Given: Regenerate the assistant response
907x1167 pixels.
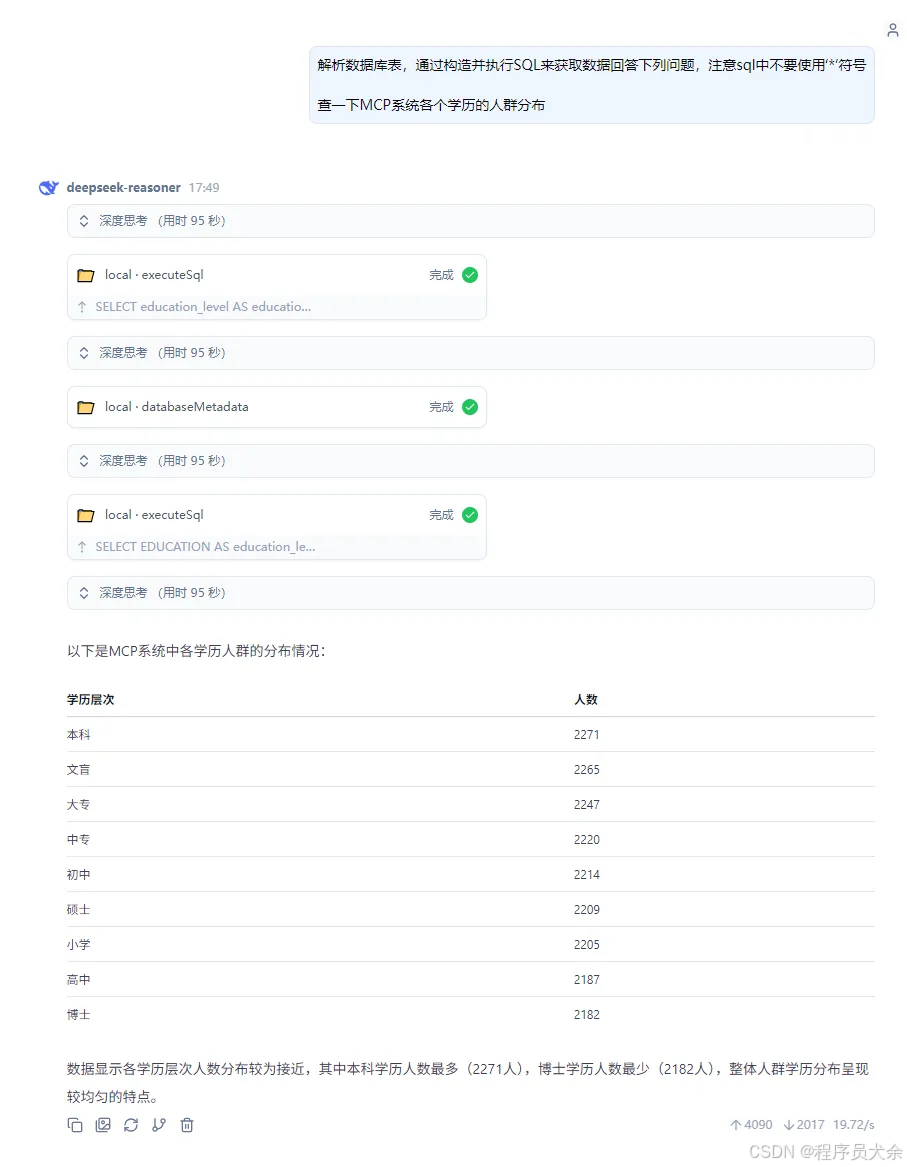Looking at the screenshot, I should [131, 1125].
